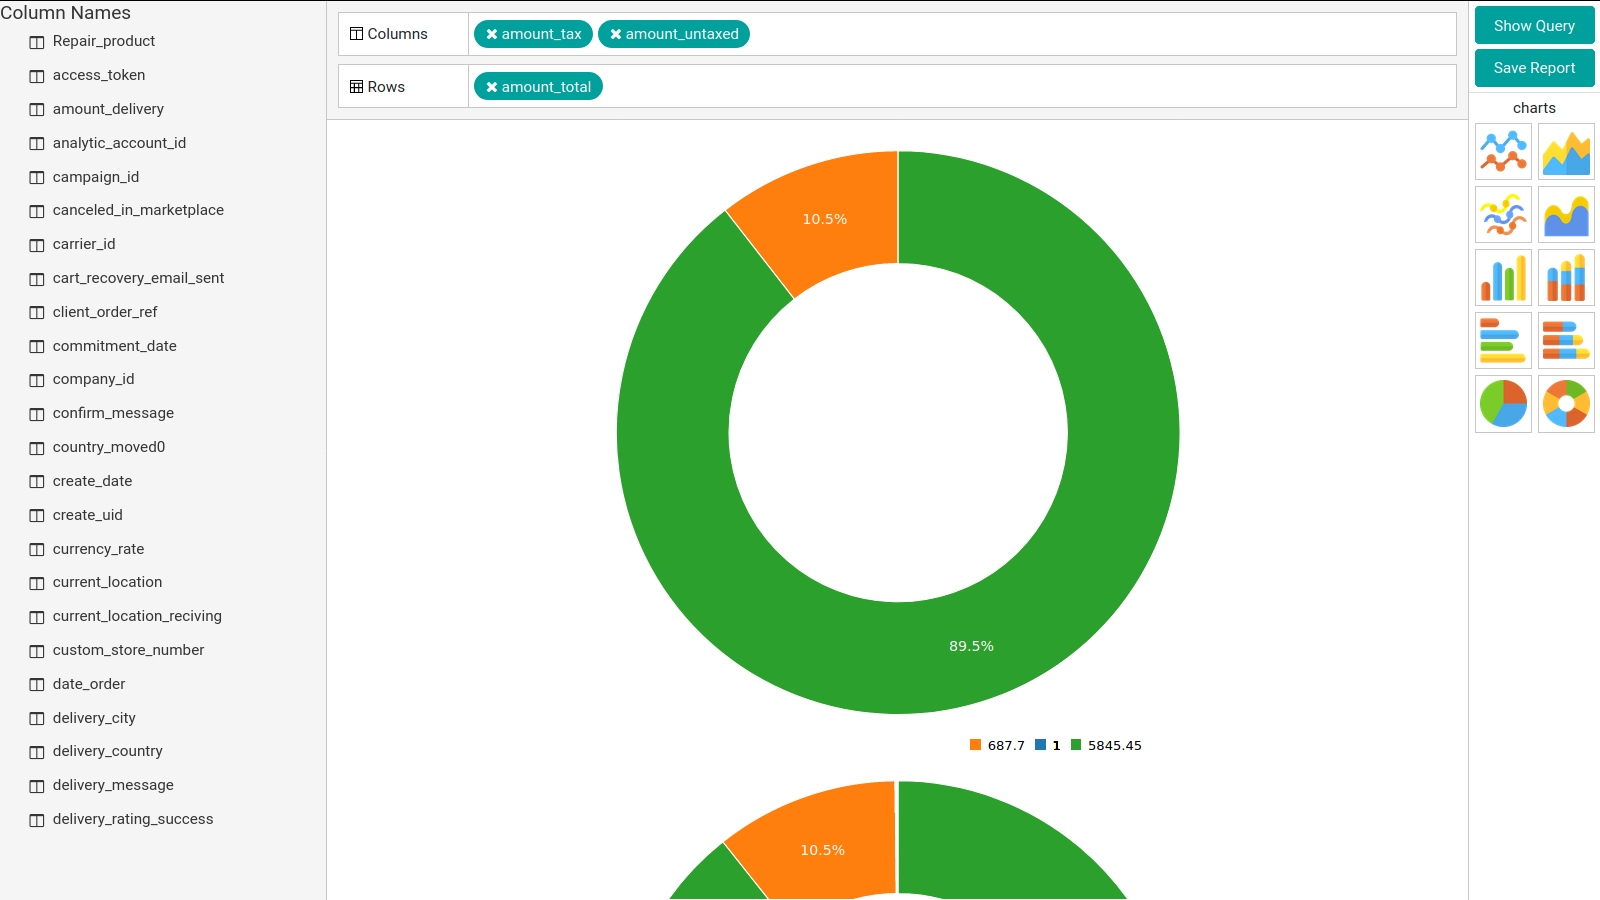This screenshot has height=900, width=1600.
Task: Click column icon beside access_token
Action: pos(37,76)
